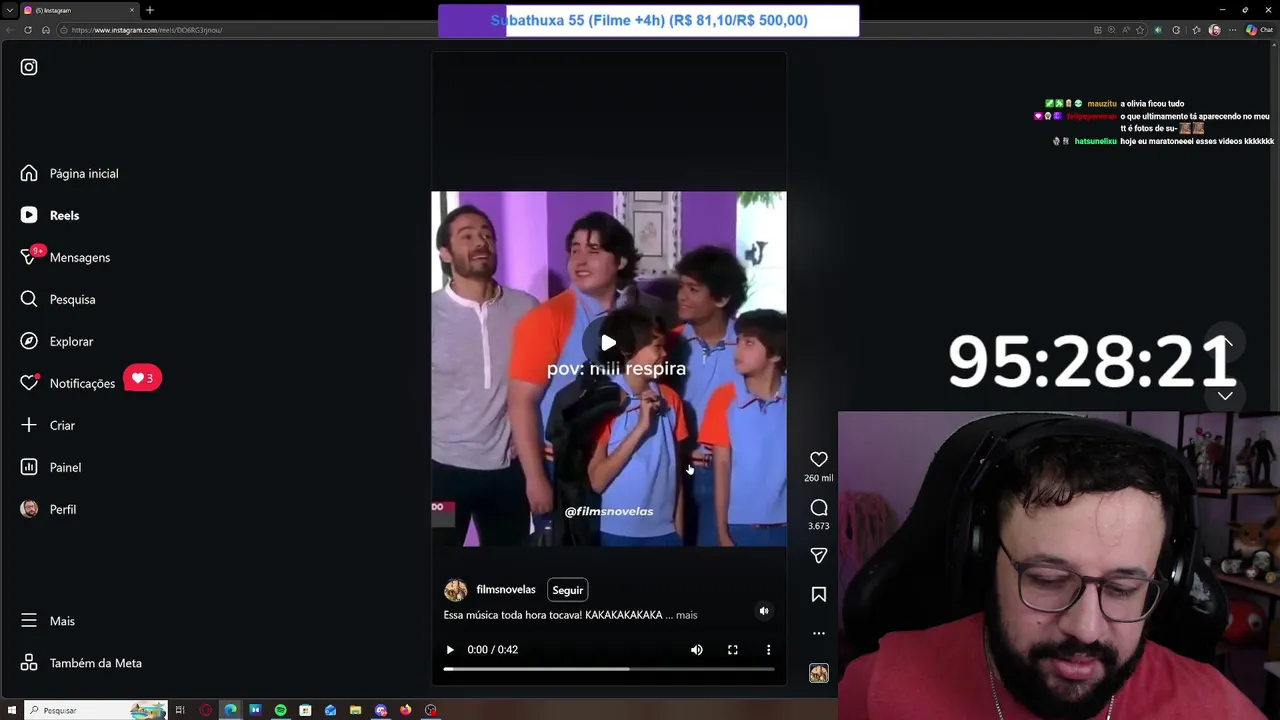Close the Instagram tab
The width and height of the screenshot is (1280, 720).
point(132,10)
